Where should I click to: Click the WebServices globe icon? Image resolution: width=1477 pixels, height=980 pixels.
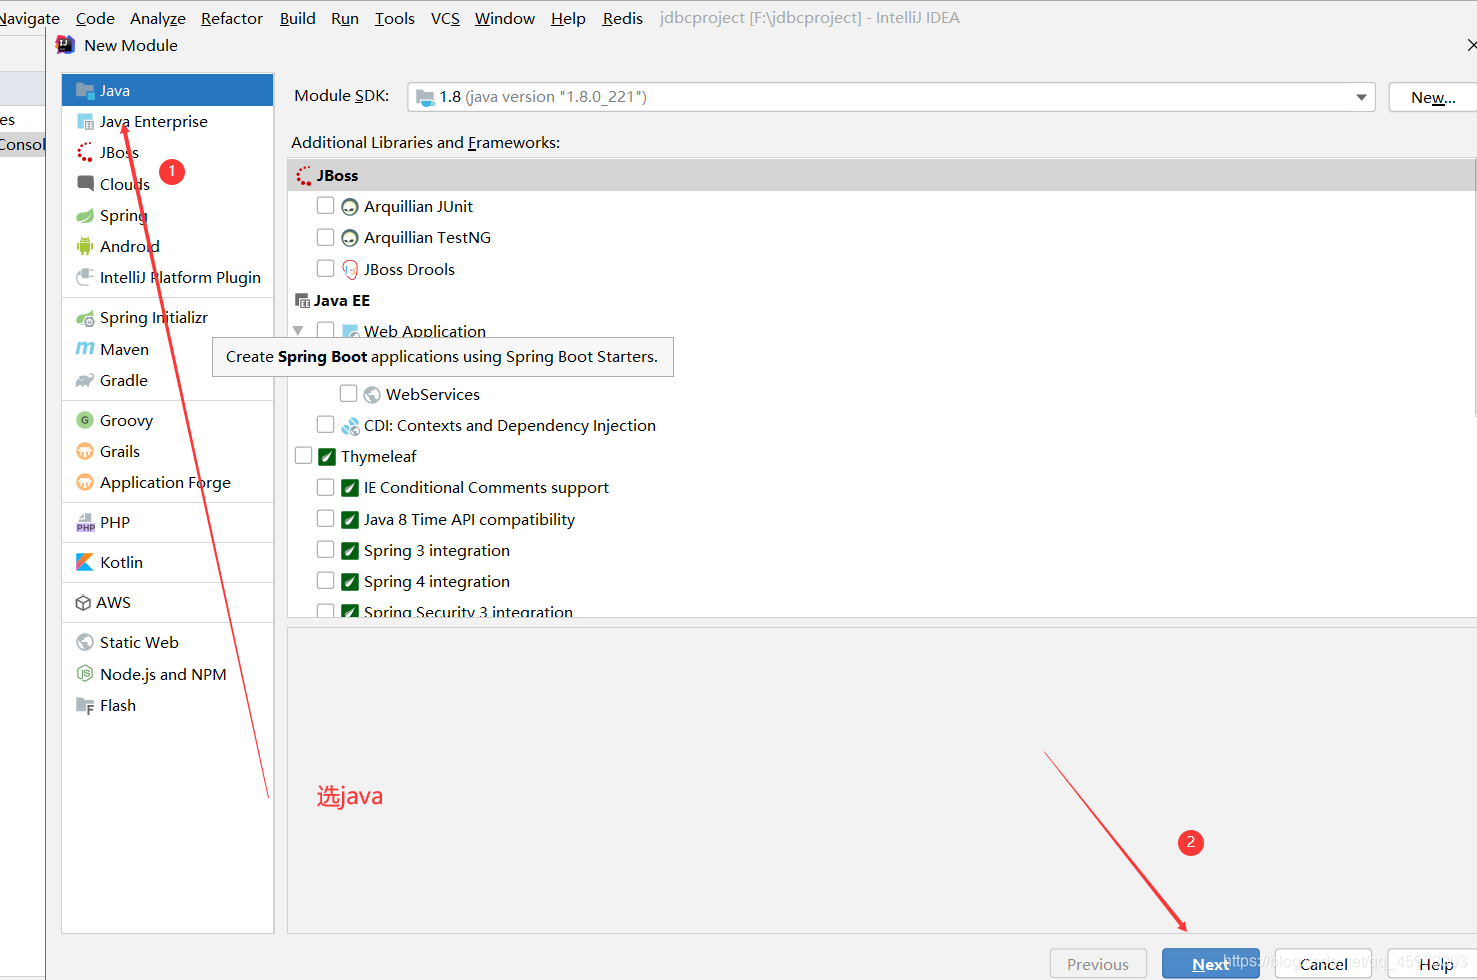pyautogui.click(x=372, y=395)
